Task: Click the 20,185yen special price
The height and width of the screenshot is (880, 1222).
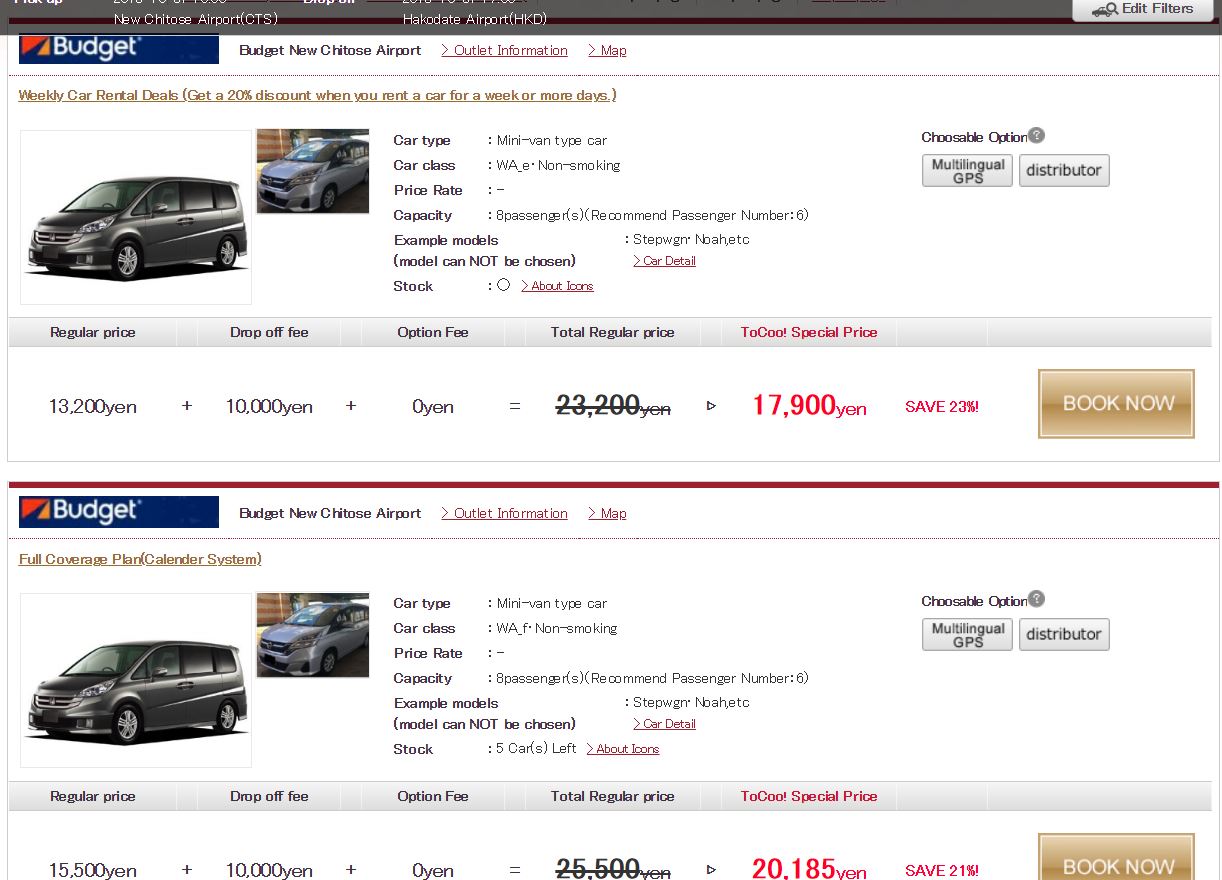Action: [809, 867]
